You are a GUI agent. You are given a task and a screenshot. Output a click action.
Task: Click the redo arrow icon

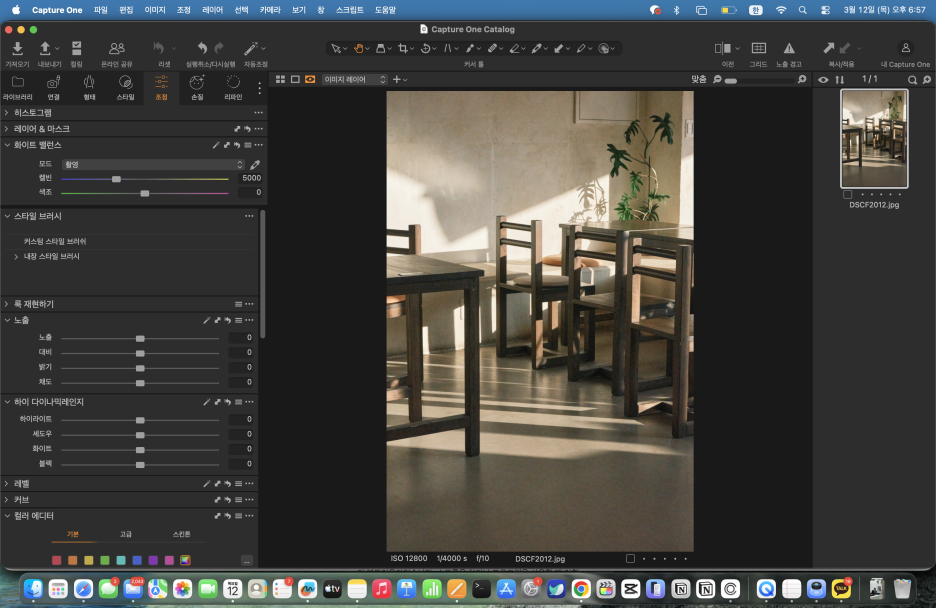219,48
